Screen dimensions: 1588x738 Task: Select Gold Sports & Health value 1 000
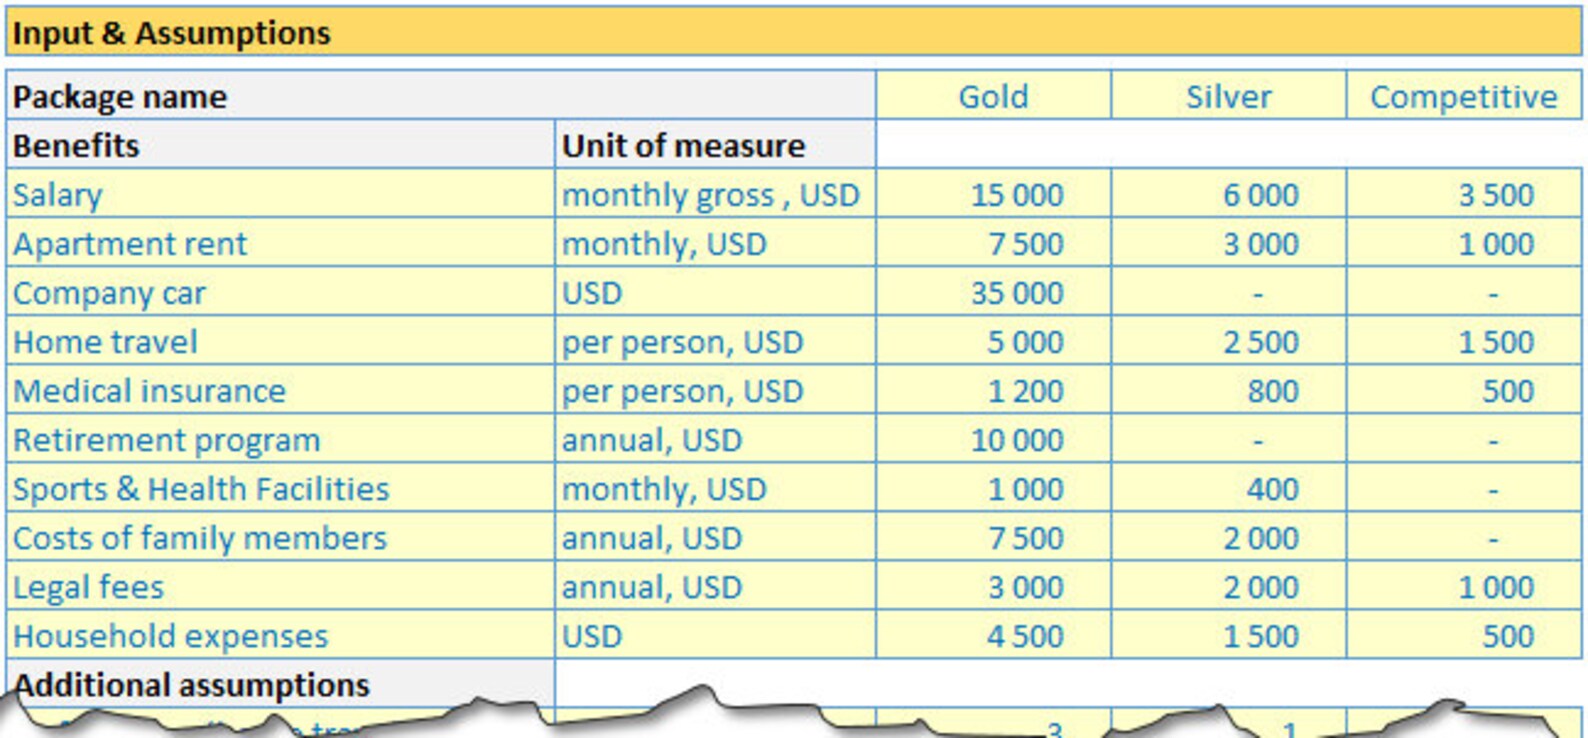[993, 488]
